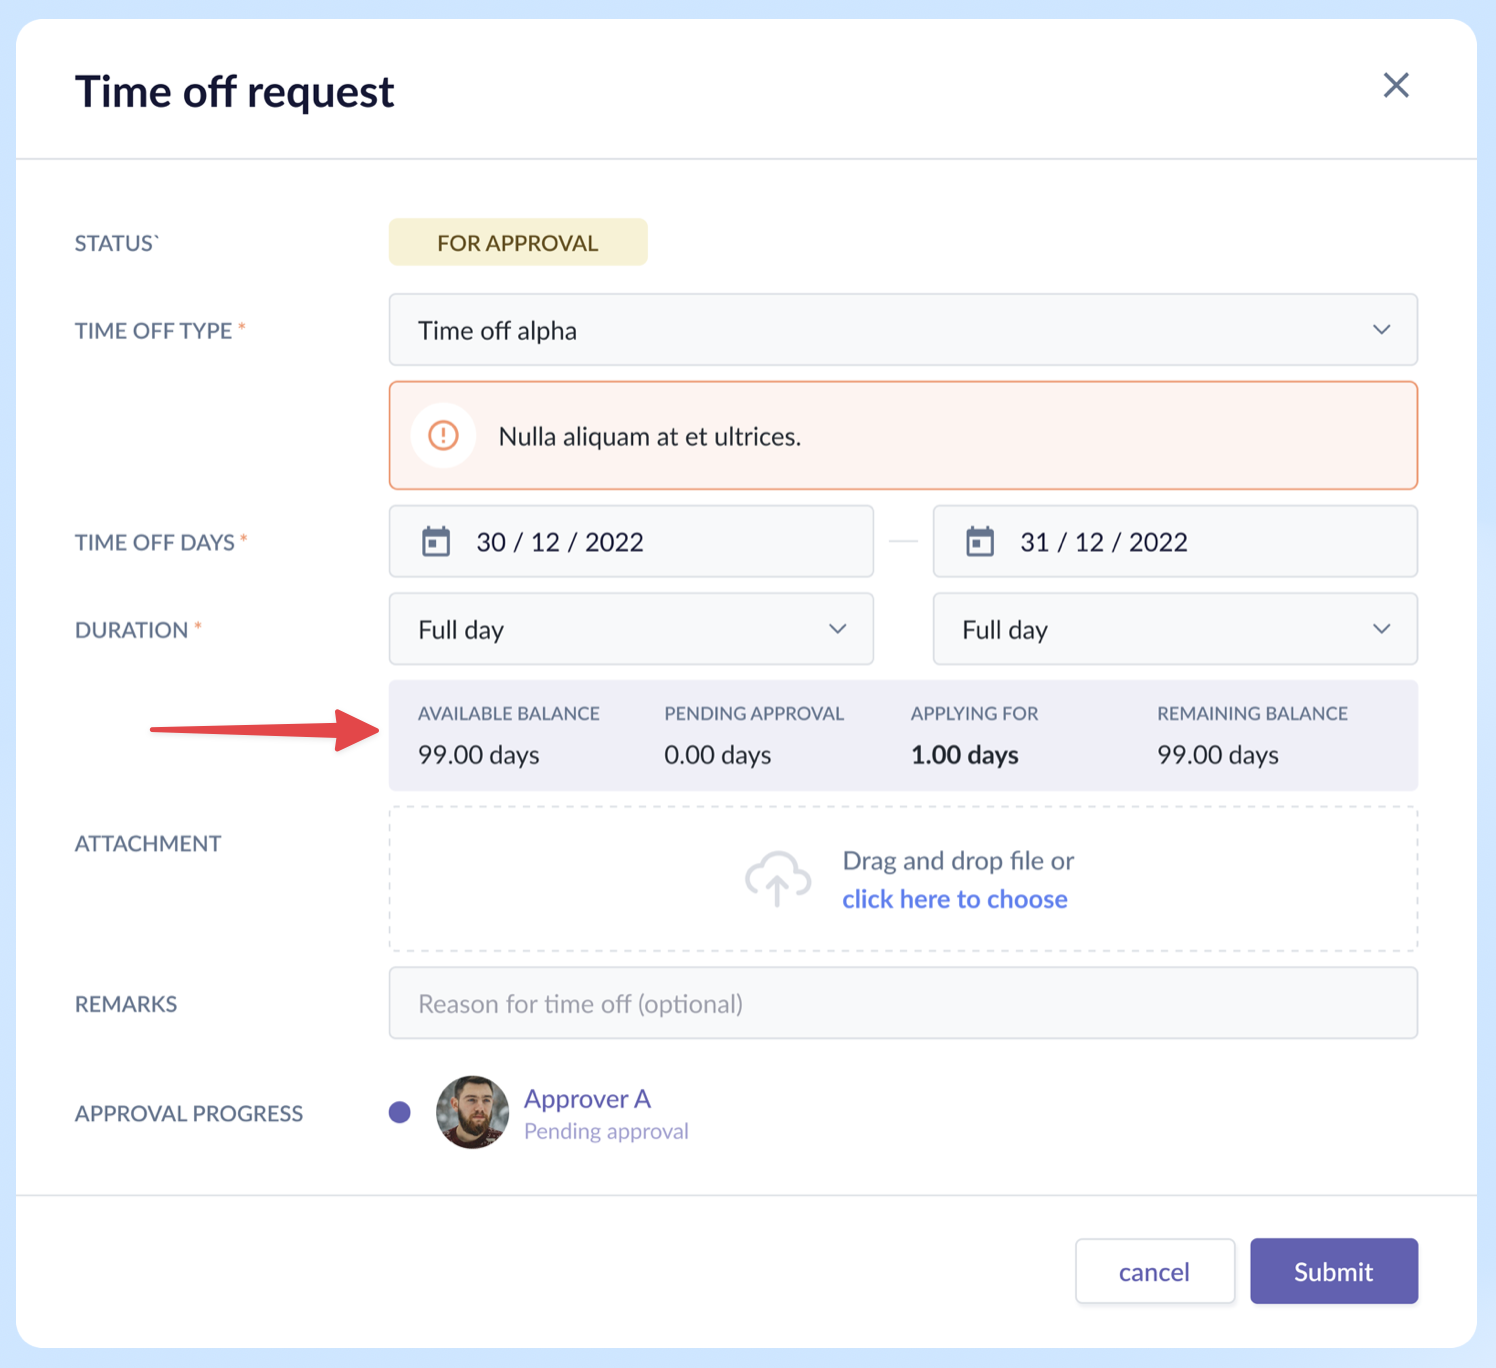Click the FOR APPROVAL status badge
The width and height of the screenshot is (1496, 1368).
coord(518,243)
